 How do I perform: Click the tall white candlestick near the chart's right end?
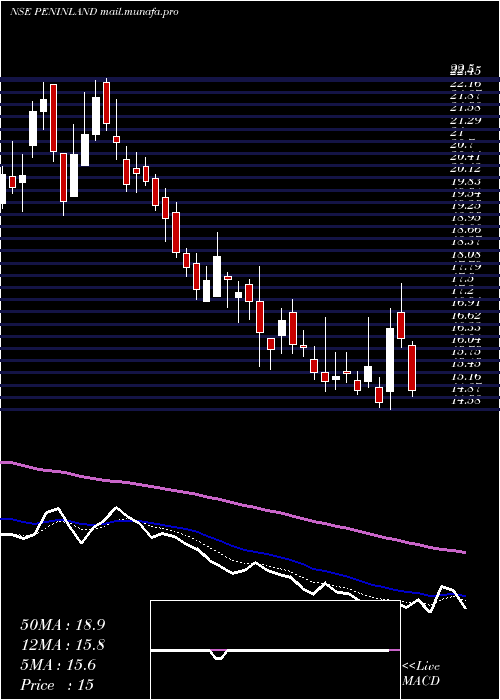[390, 360]
